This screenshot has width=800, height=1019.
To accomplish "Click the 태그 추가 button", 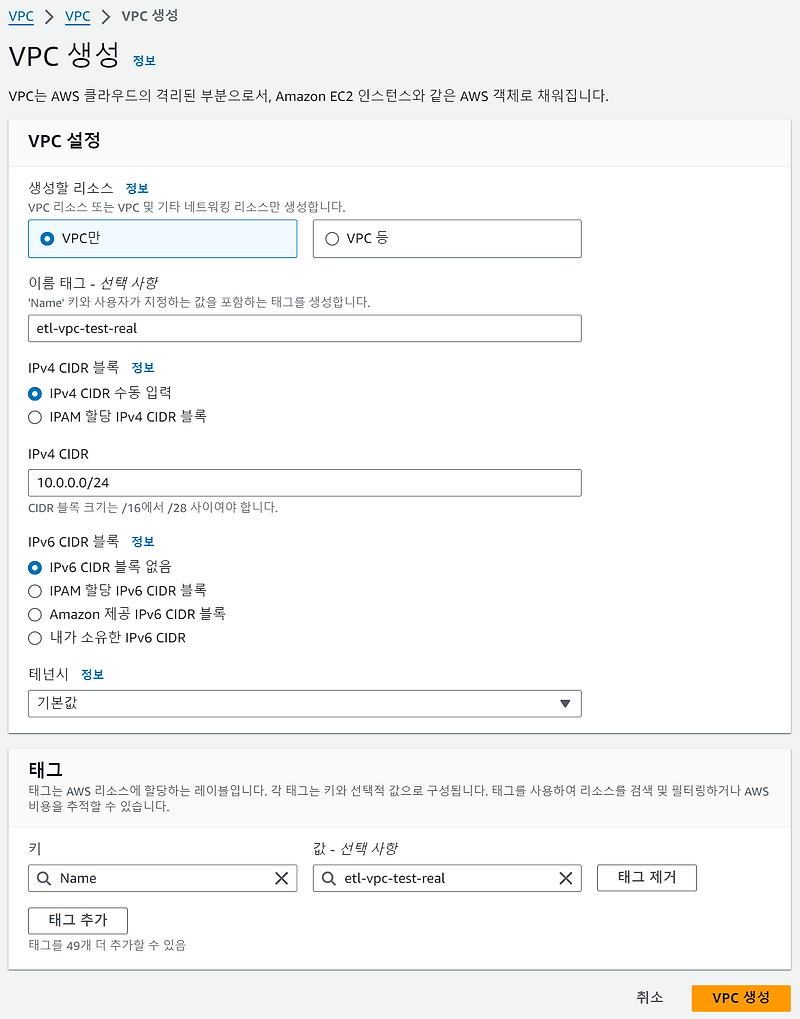I will tap(77, 921).
